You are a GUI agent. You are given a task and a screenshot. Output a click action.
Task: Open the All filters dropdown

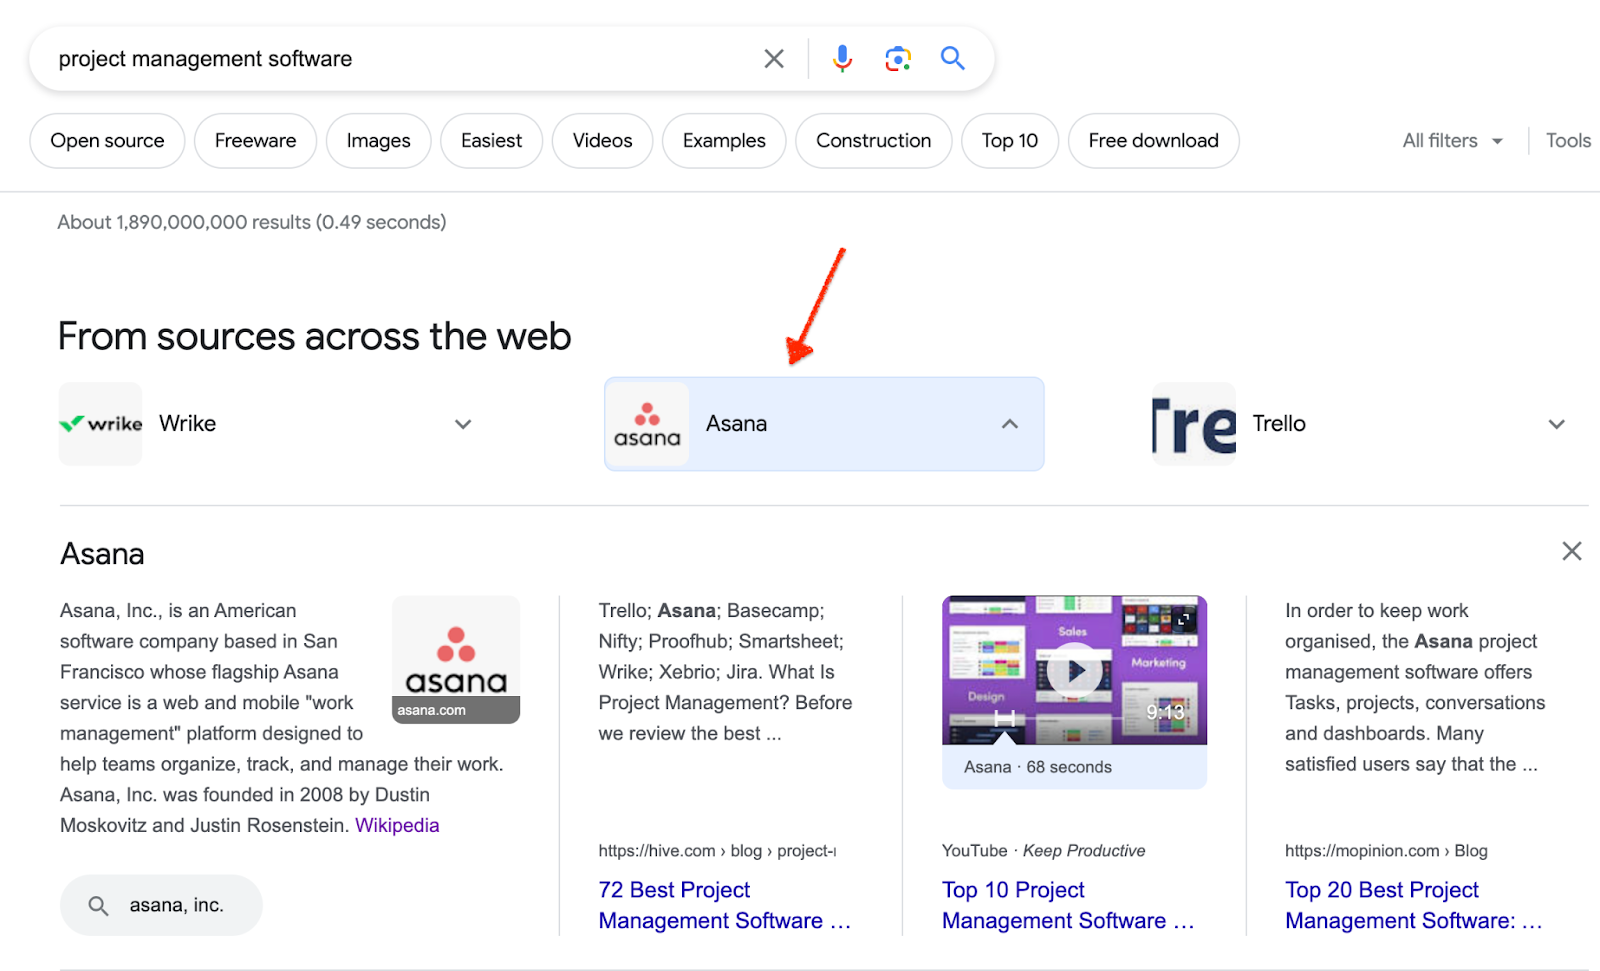tap(1452, 141)
